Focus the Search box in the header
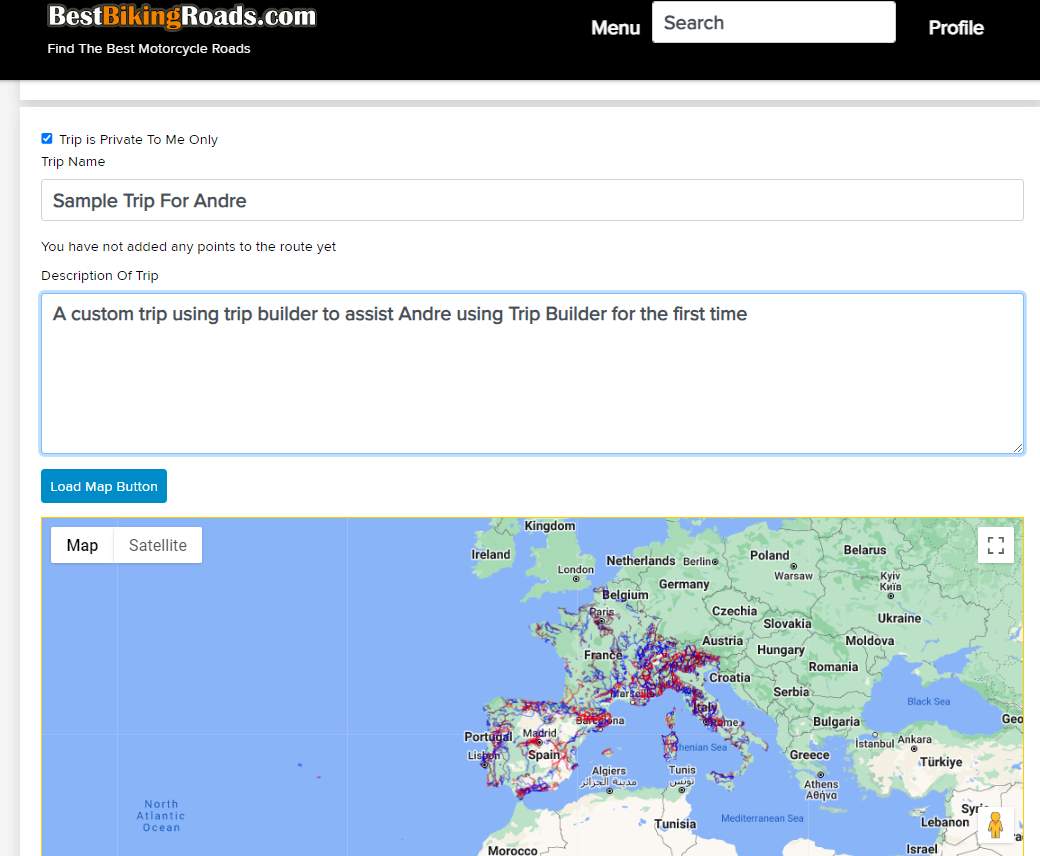This screenshot has width=1040, height=856. click(x=773, y=22)
